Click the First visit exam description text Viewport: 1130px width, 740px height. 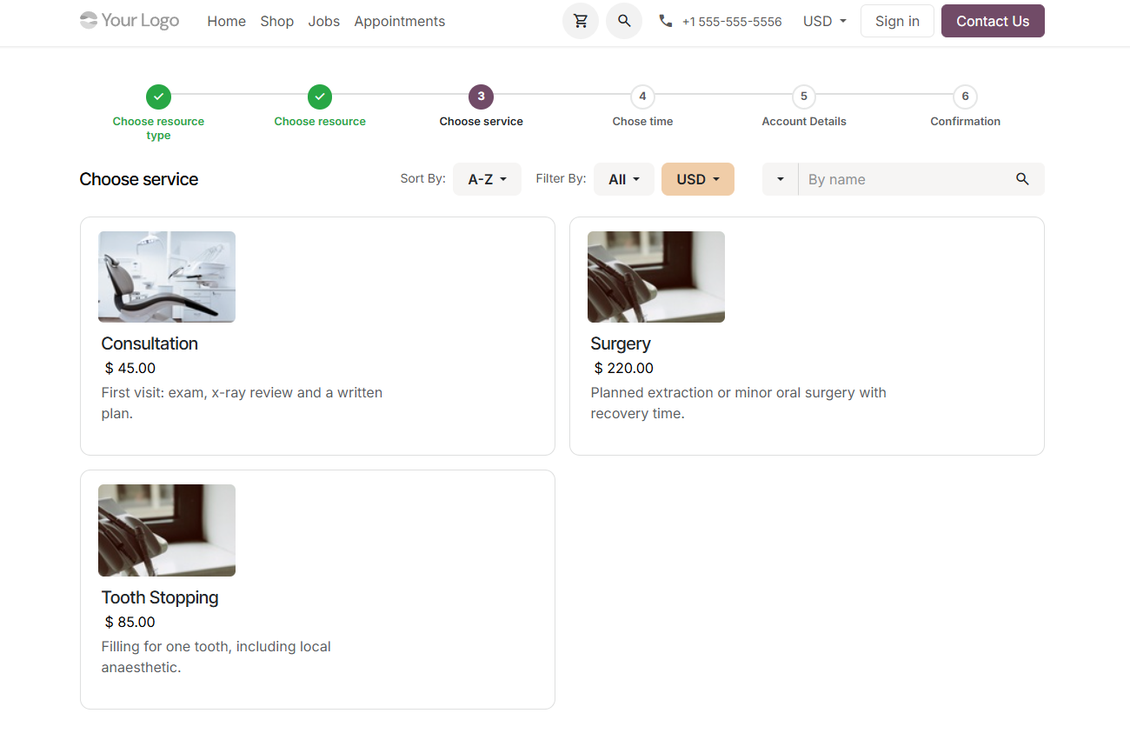(x=241, y=403)
